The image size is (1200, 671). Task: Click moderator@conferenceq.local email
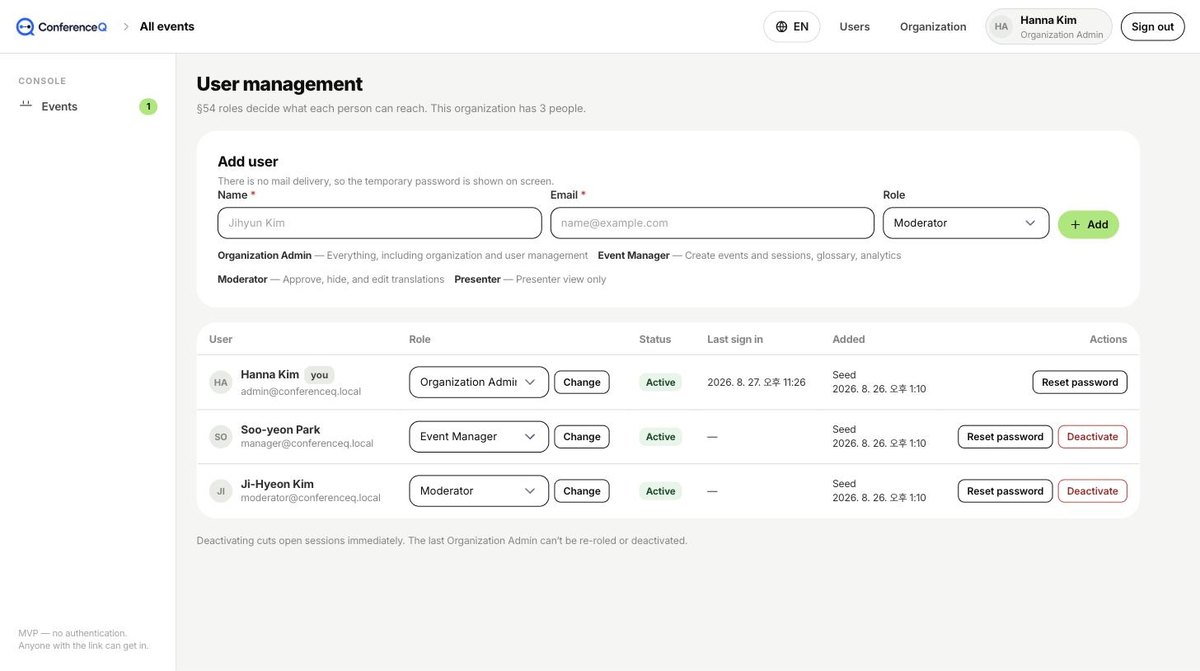[x=311, y=497]
